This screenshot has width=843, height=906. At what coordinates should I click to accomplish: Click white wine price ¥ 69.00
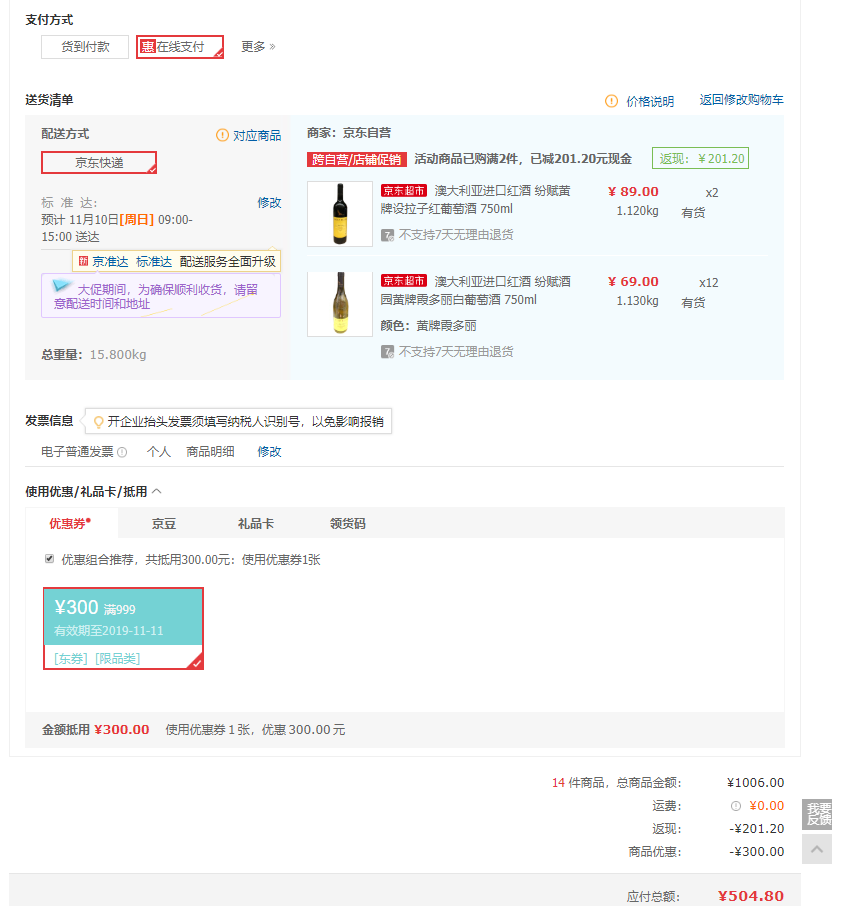(x=633, y=281)
